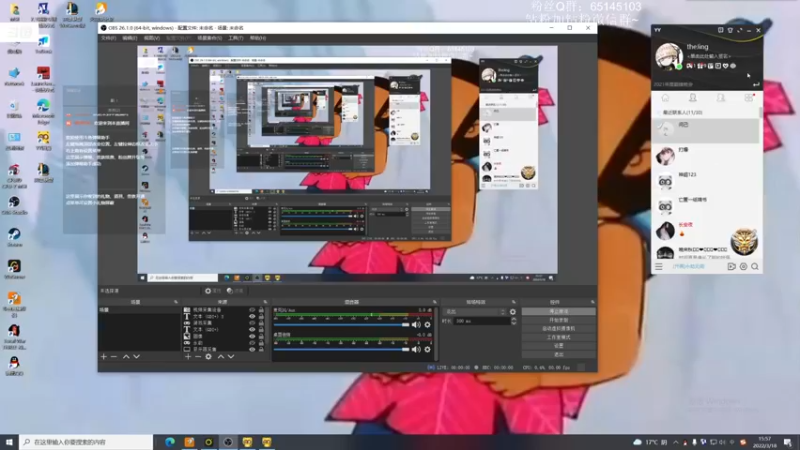The image size is (800, 450).
Task: Open 工具(T) menu in OBS
Action: coord(236,38)
